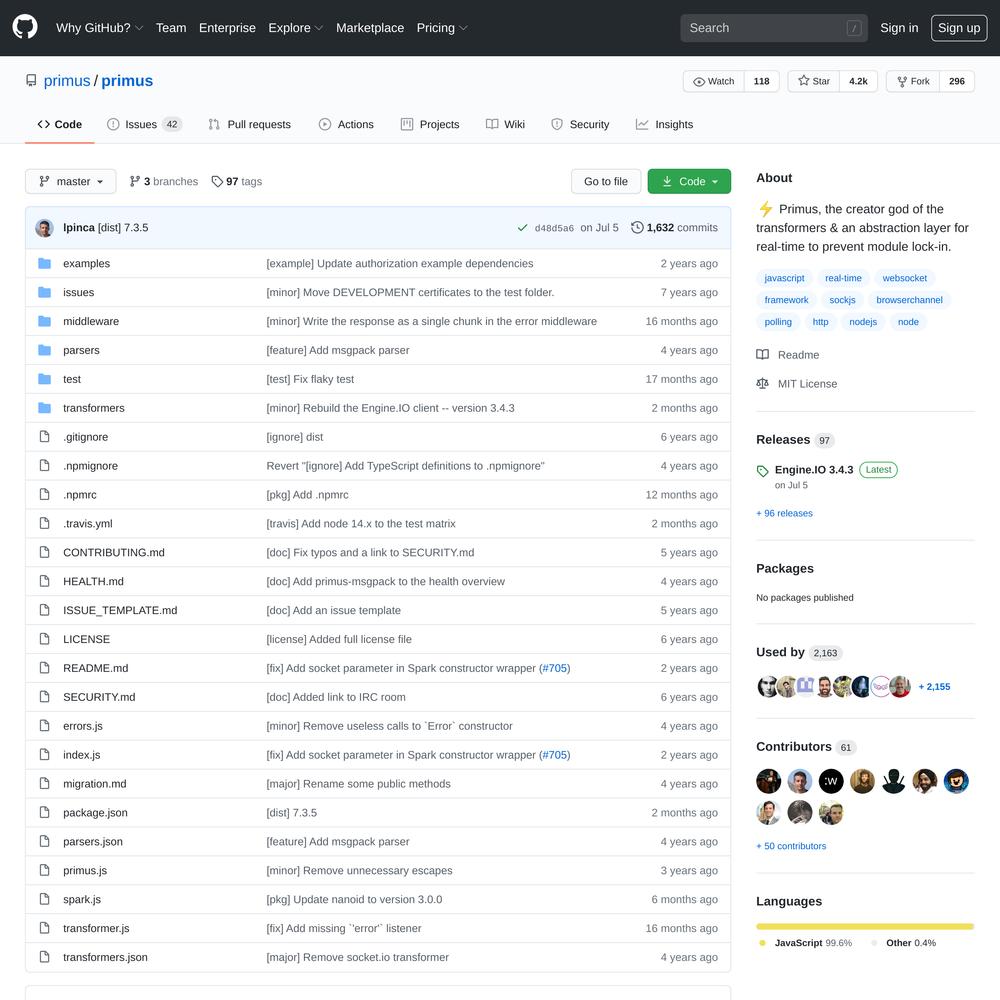The image size is (1000, 1000).
Task: Open the + 50 contributors link
Action: [x=791, y=846]
